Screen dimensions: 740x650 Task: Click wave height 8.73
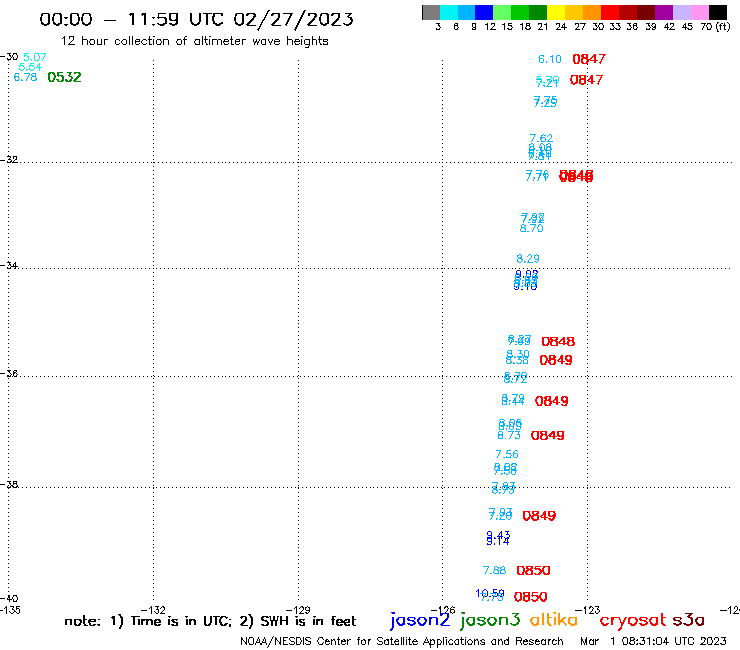tap(509, 435)
